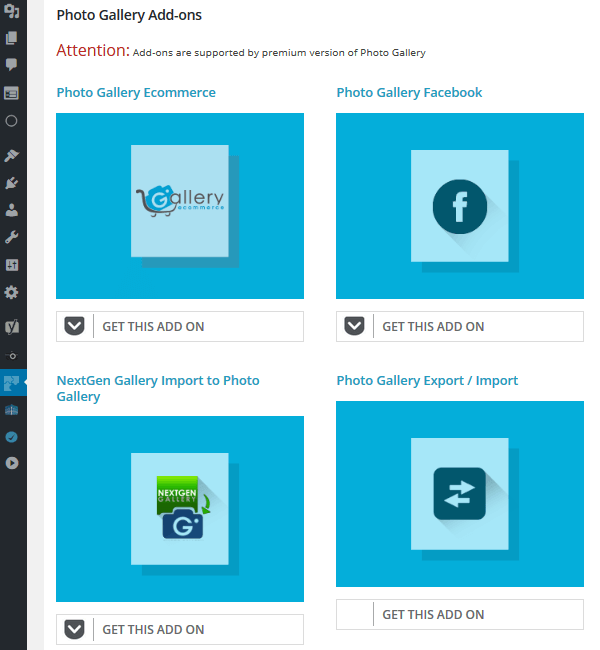This screenshot has height=650, width=600.
Task: Open the Tools wrench icon
Action: [x=12, y=238]
